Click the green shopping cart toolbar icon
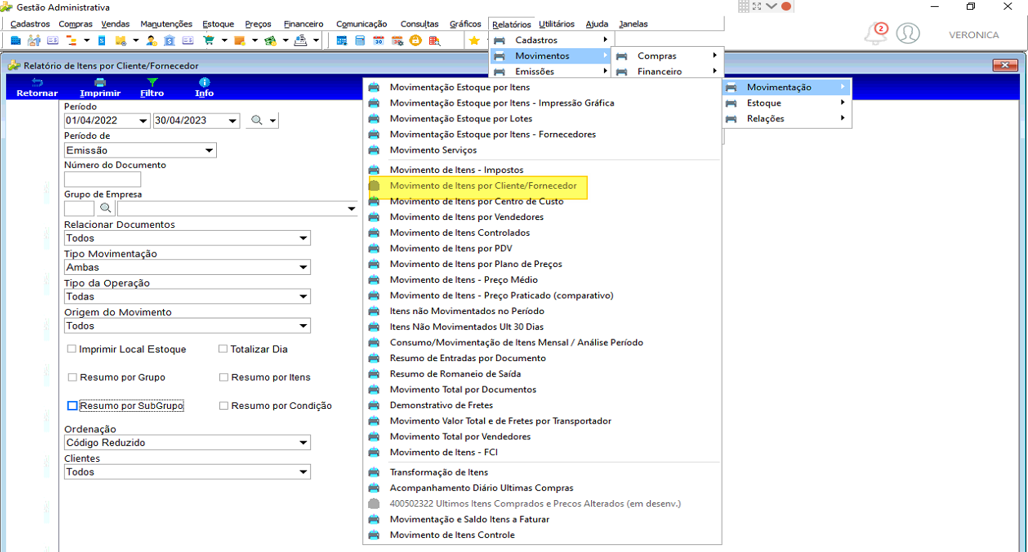This screenshot has height=552, width=1028. point(209,41)
